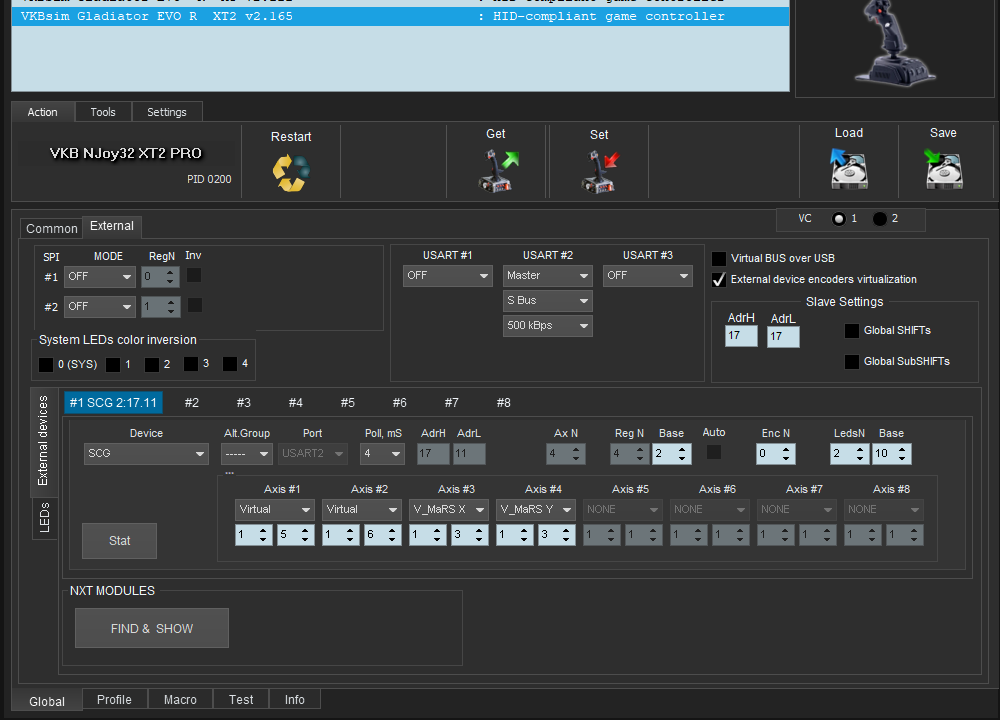Open Axis #2 Virtual dropdown

(x=362, y=510)
